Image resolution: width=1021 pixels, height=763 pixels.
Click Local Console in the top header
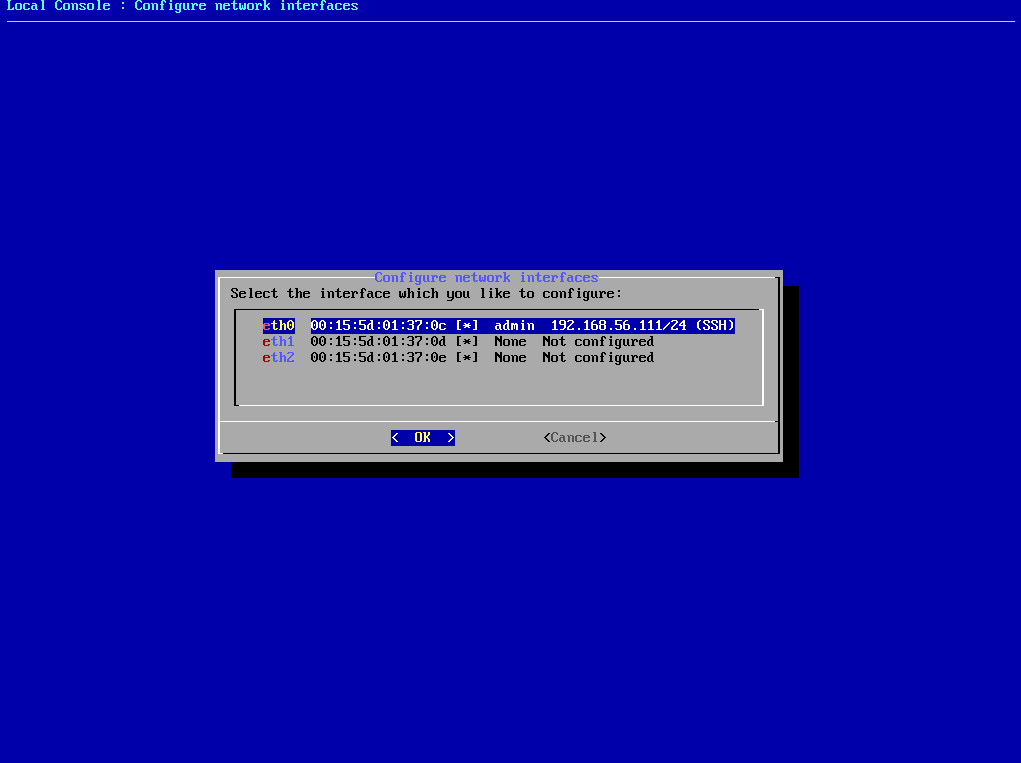55,6
